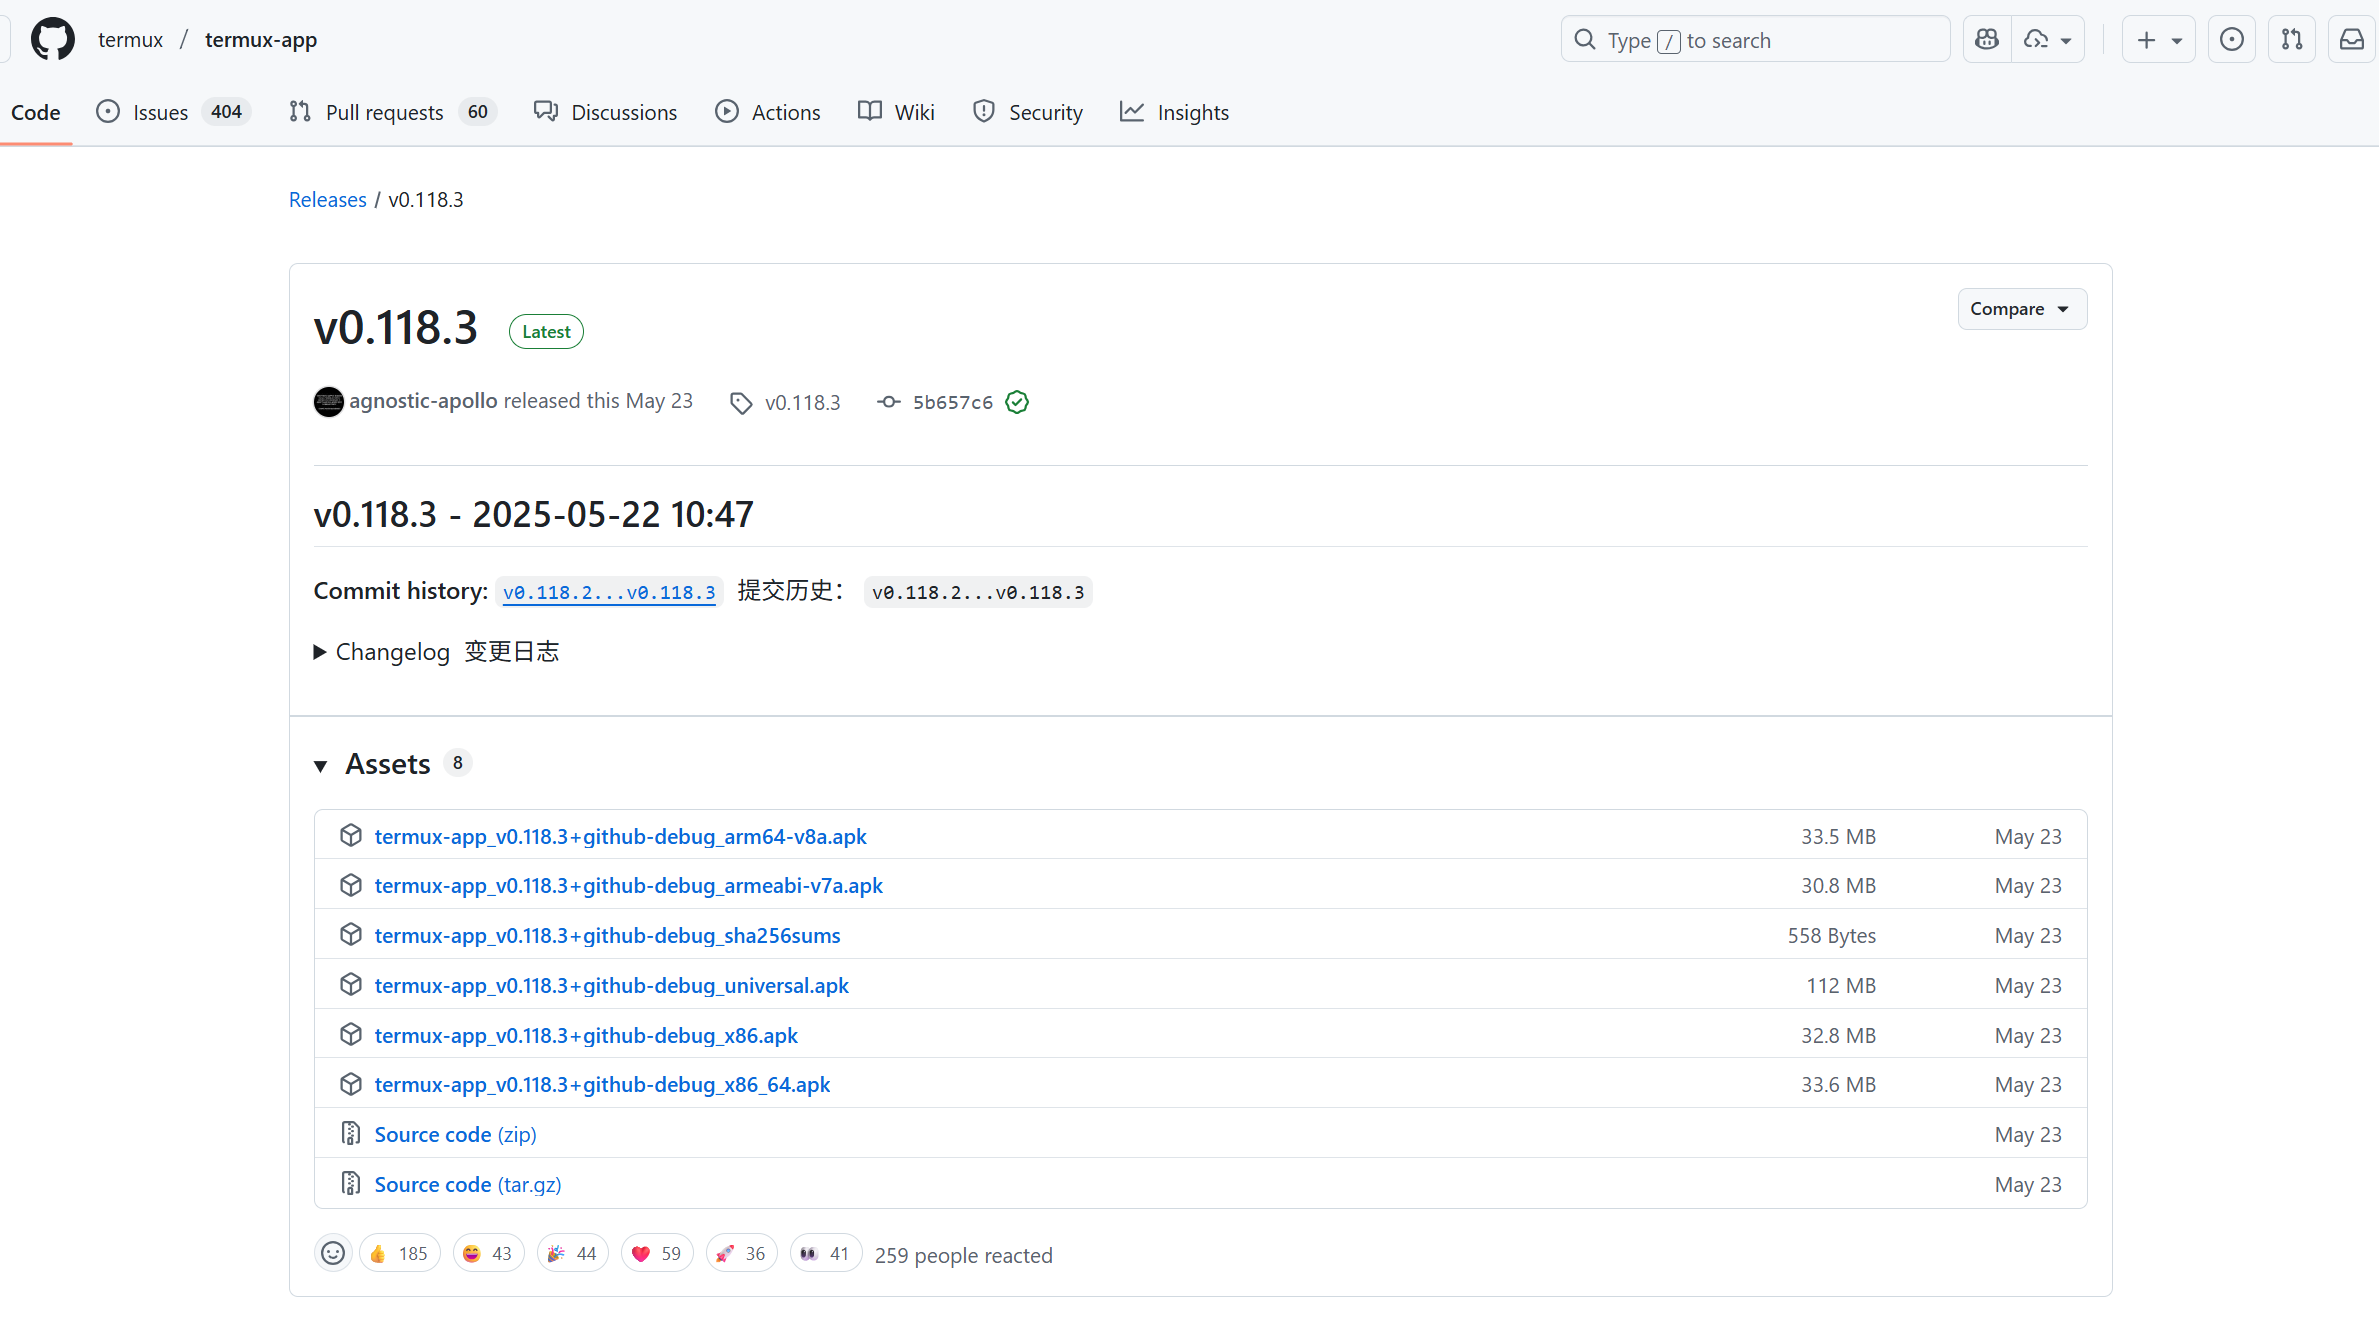Click the 558 Bytes size text
Viewport: 2379px width, 1322px height.
[x=1831, y=936]
